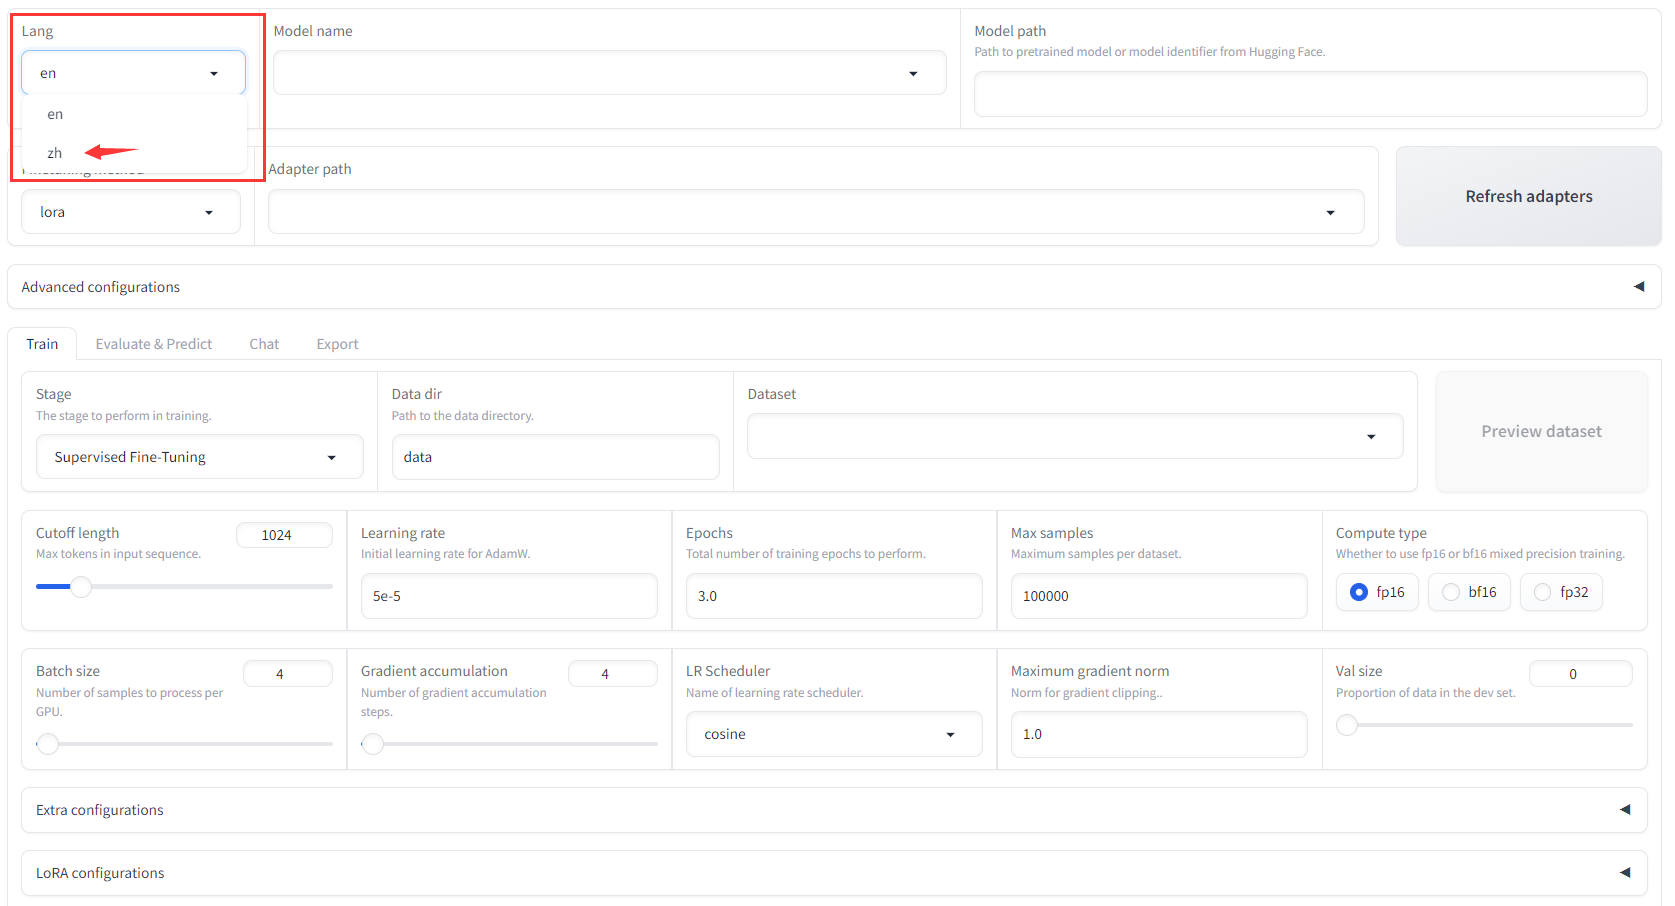Click the Epochs input field
Screen dimensions: 1675x906
[x=834, y=596]
